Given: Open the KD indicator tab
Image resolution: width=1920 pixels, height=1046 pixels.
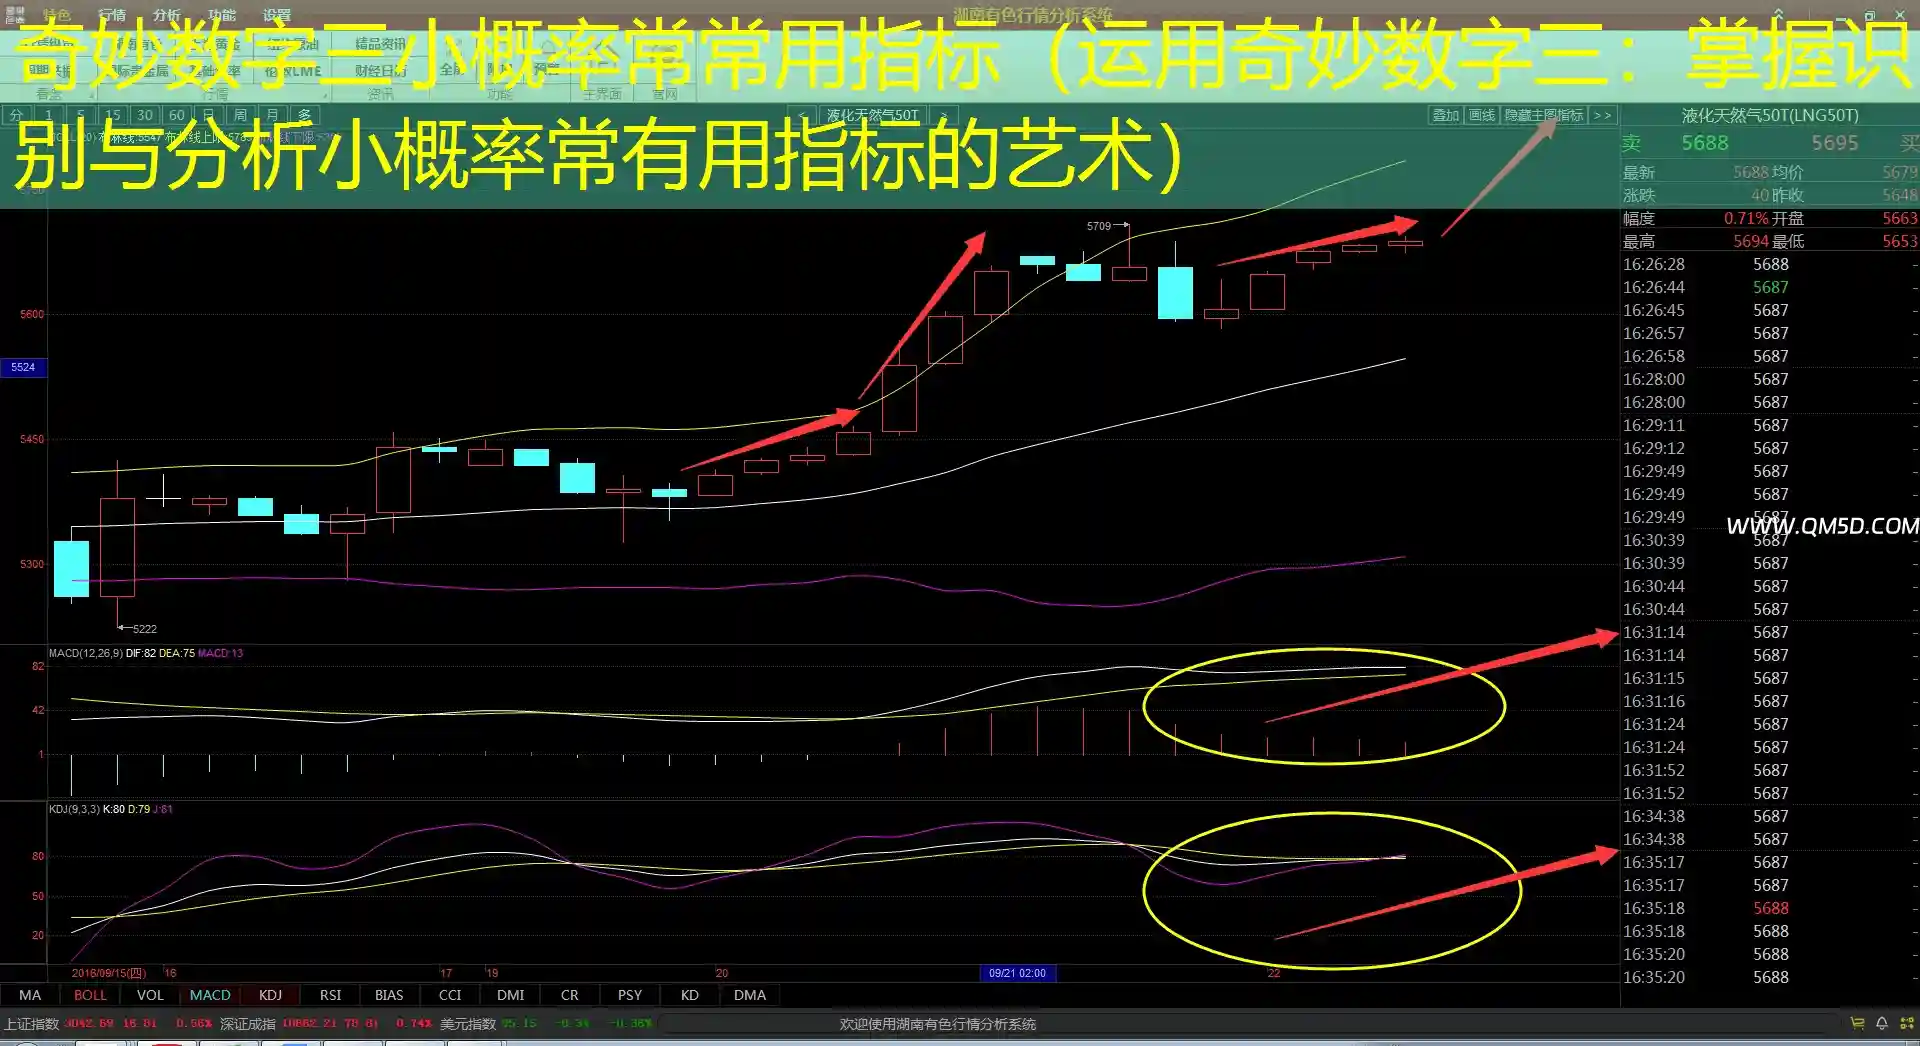Looking at the screenshot, I should (690, 995).
